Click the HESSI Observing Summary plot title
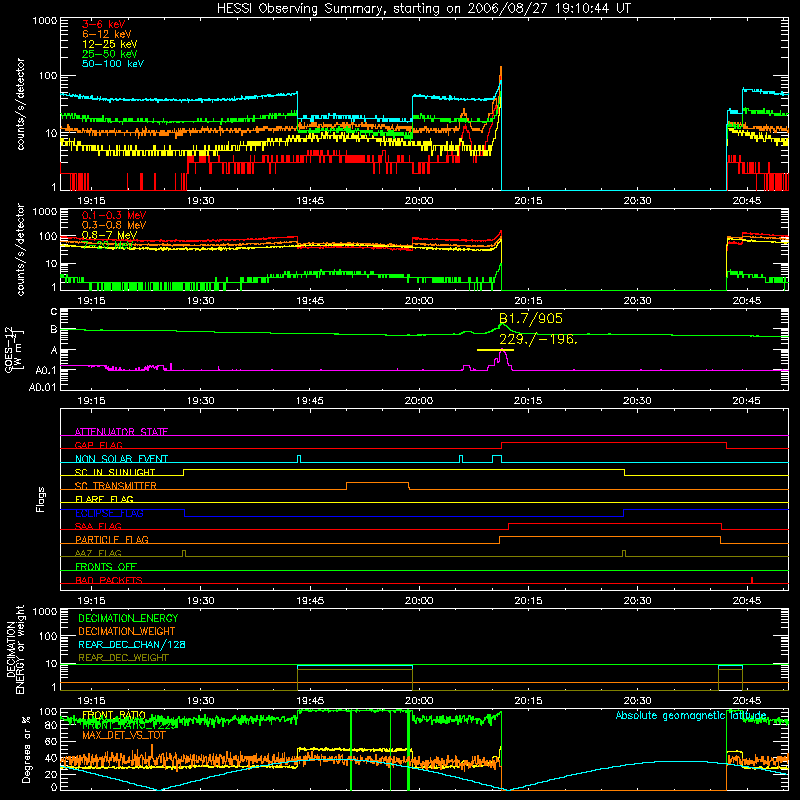 click(x=423, y=9)
